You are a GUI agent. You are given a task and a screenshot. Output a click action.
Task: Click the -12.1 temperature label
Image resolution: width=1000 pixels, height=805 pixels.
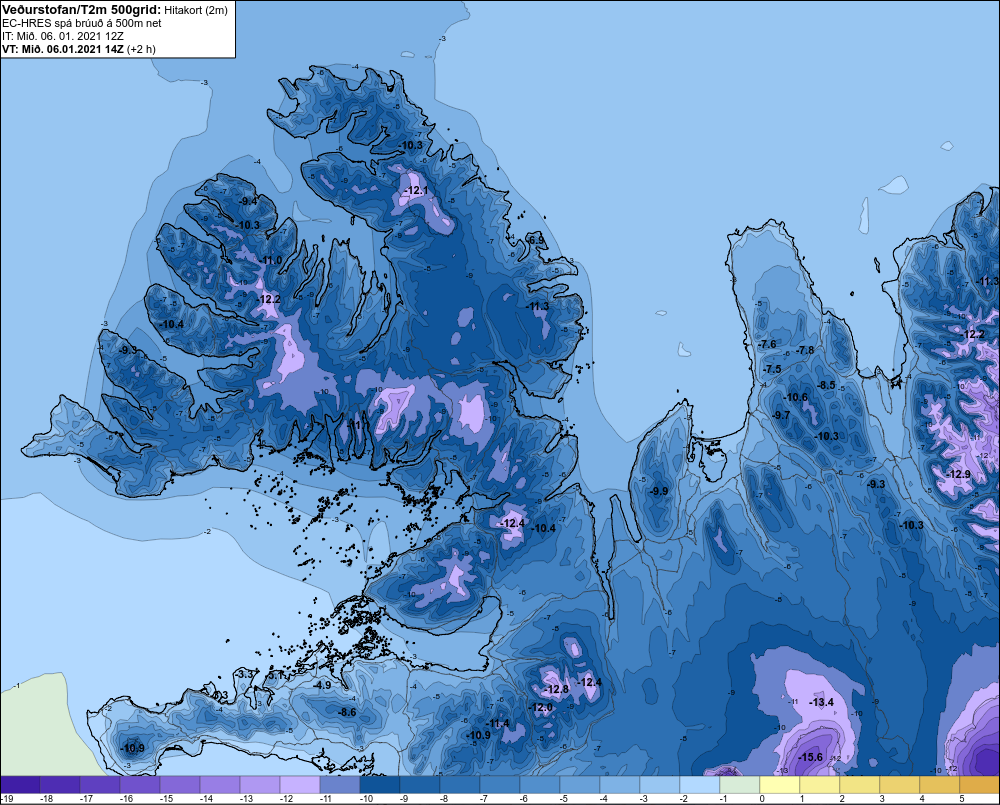point(416,190)
